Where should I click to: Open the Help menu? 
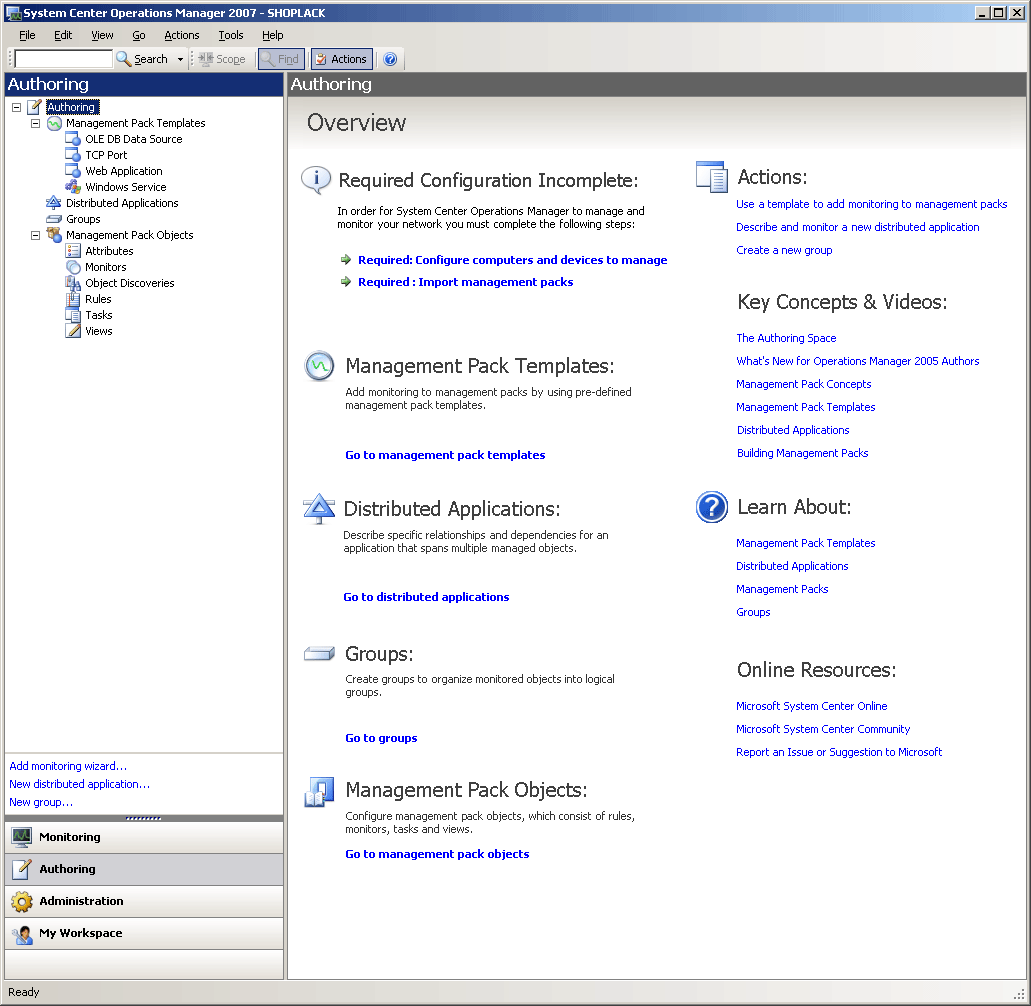pos(272,35)
